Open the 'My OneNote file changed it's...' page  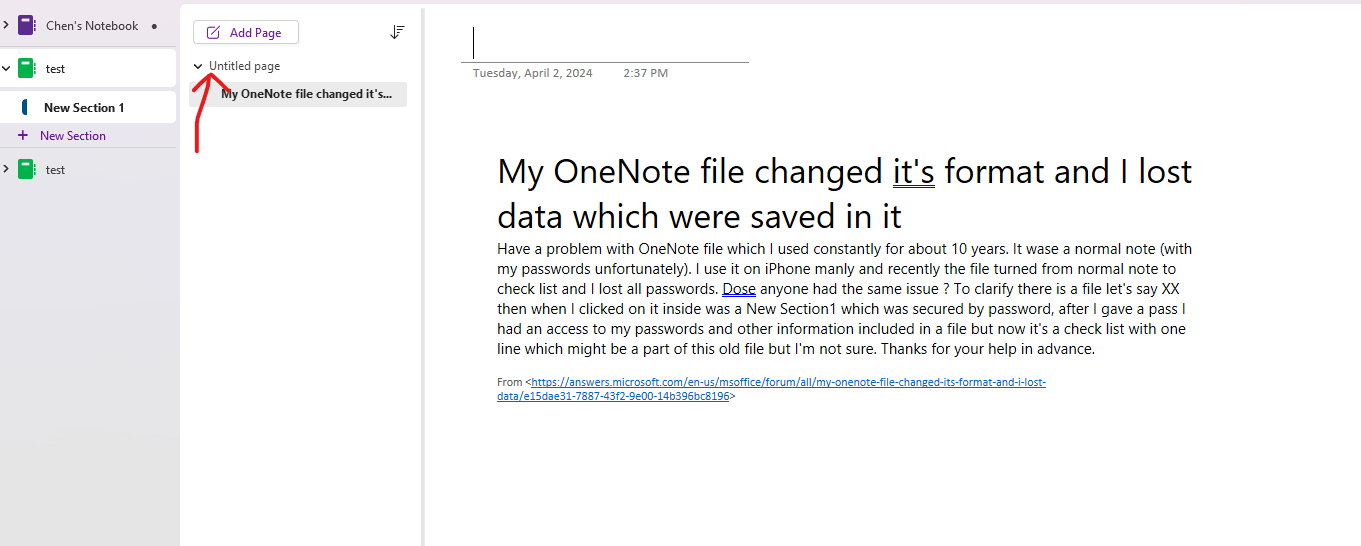tap(298, 94)
